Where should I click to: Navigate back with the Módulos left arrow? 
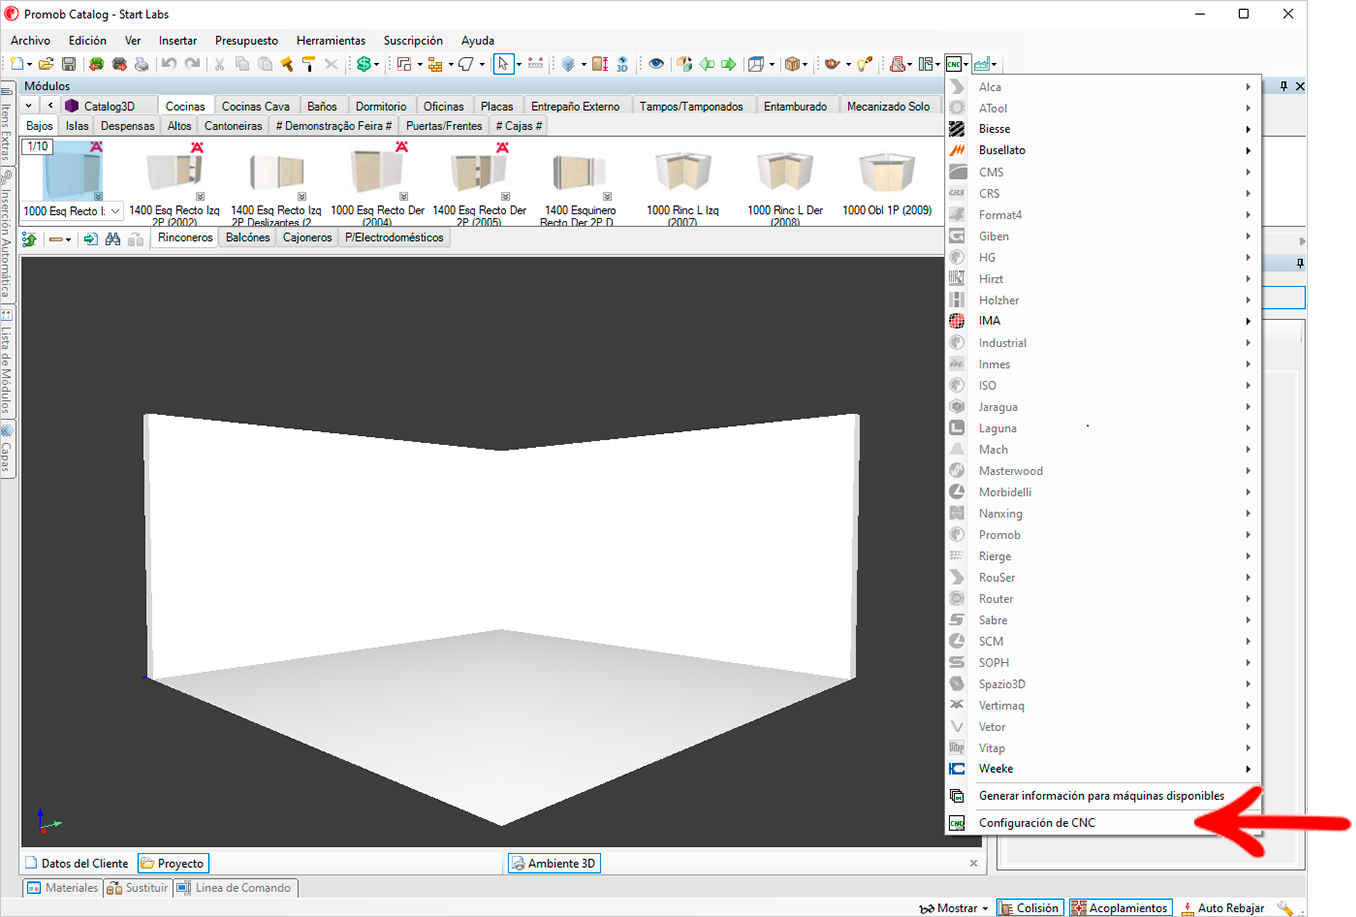click(x=50, y=106)
